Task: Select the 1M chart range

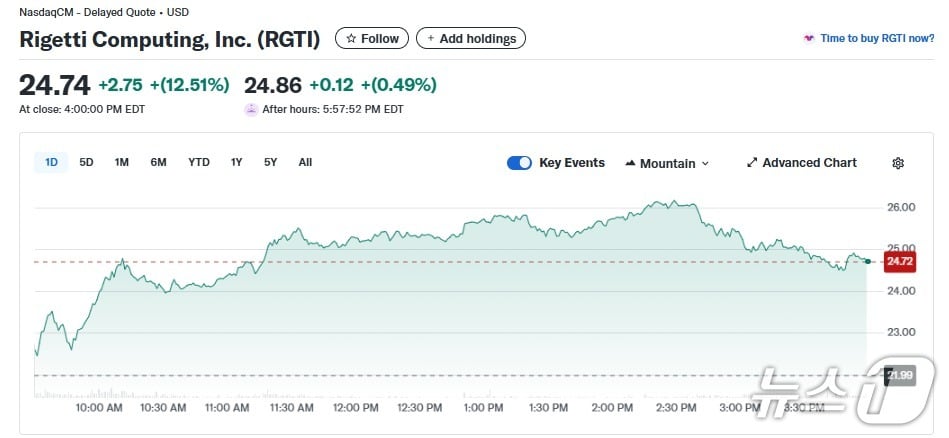Action: [x=122, y=162]
